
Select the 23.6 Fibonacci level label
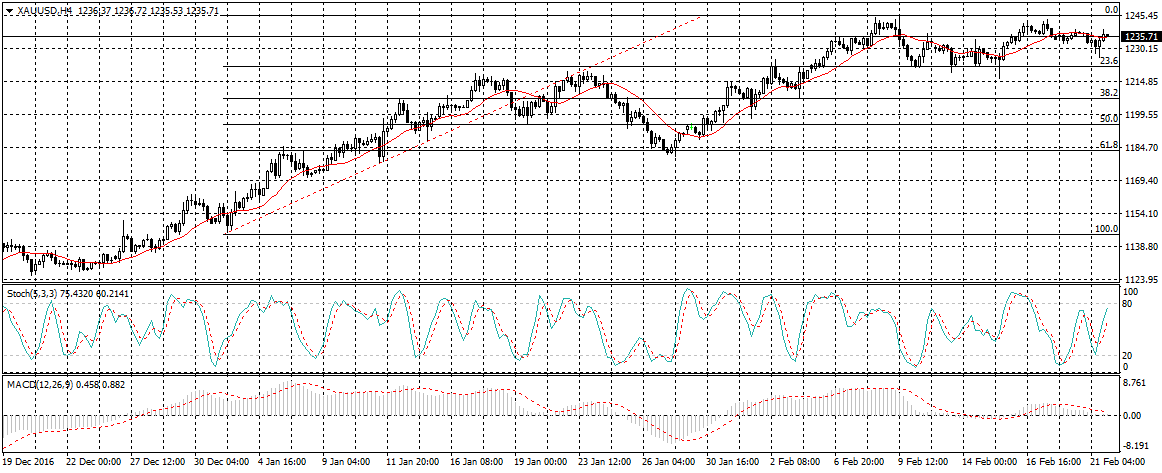(x=1108, y=61)
